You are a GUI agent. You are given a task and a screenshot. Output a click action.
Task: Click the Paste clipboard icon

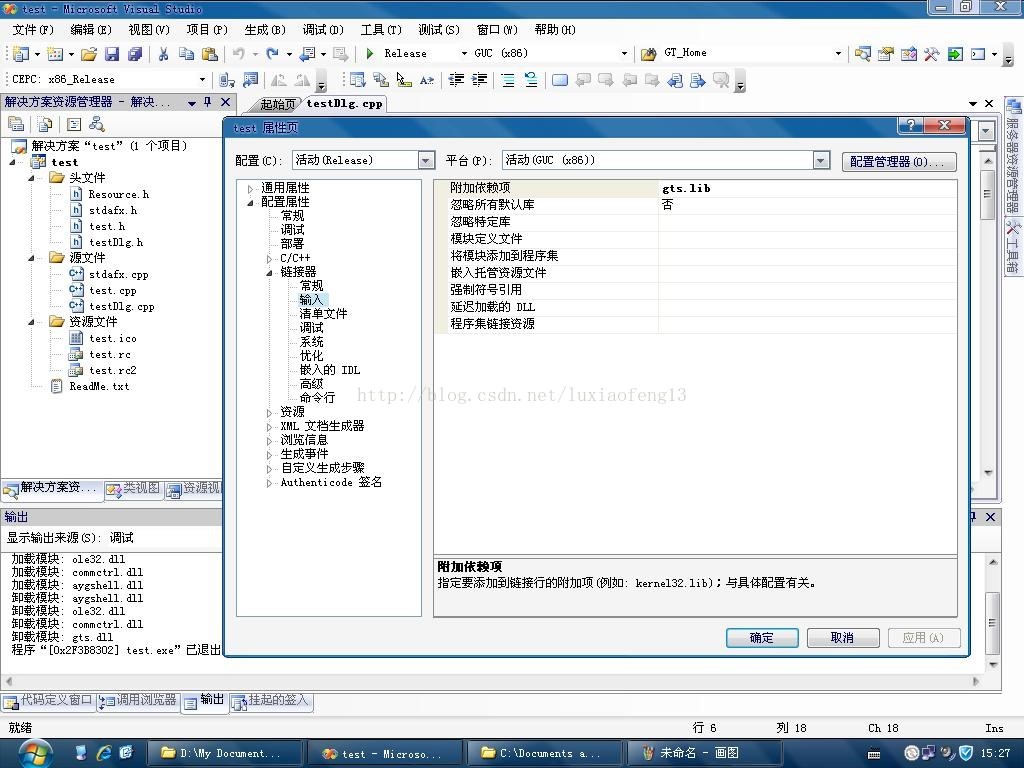[x=210, y=54]
